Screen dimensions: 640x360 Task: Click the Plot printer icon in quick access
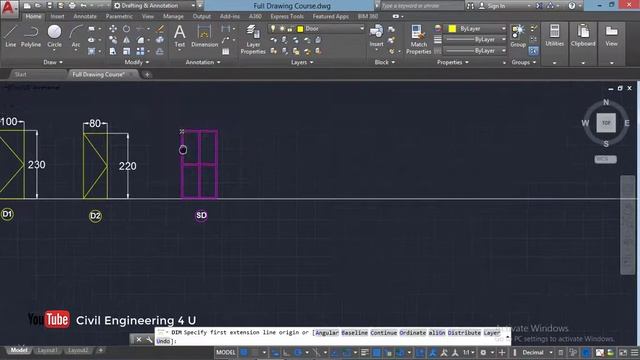pyautogui.click(x=72, y=6)
